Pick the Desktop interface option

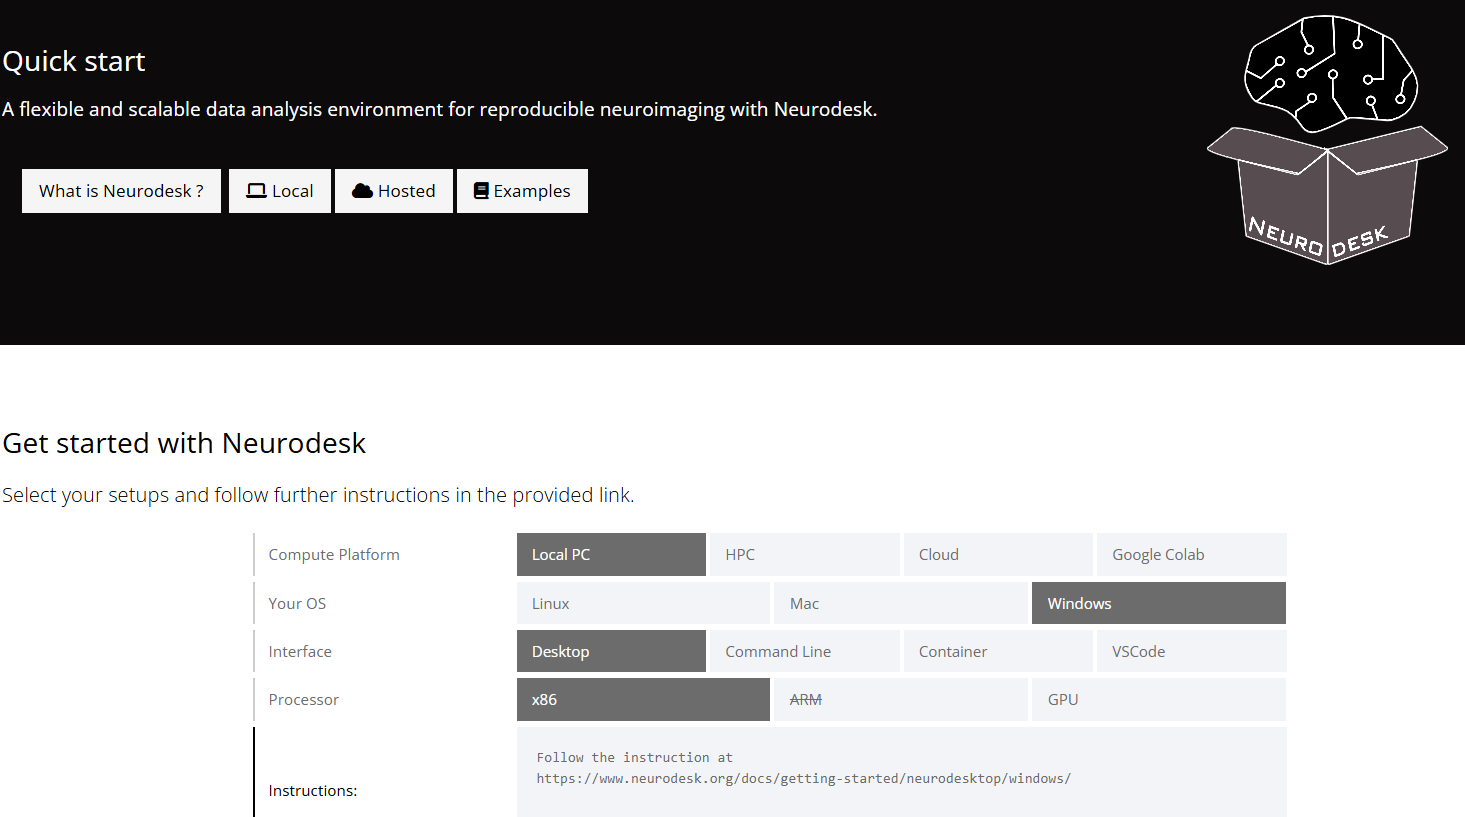coord(611,651)
